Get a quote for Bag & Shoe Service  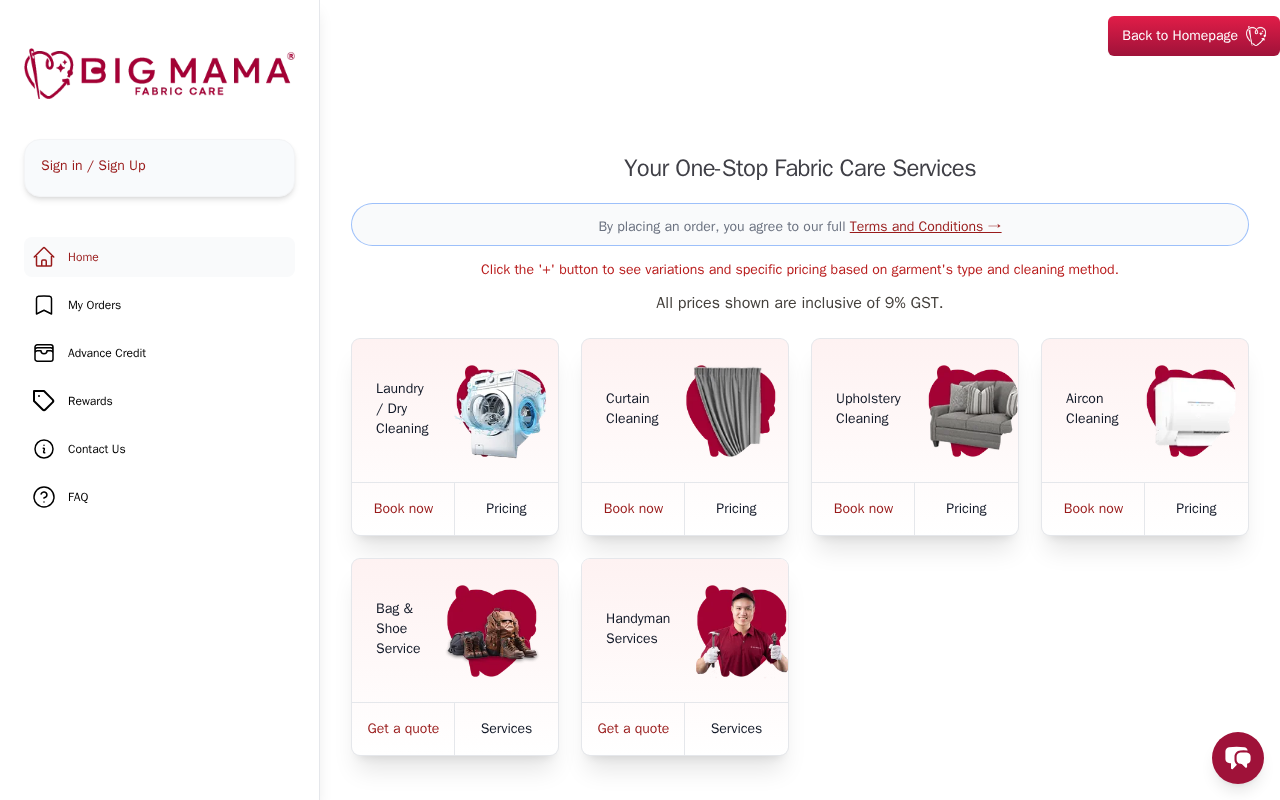[403, 728]
